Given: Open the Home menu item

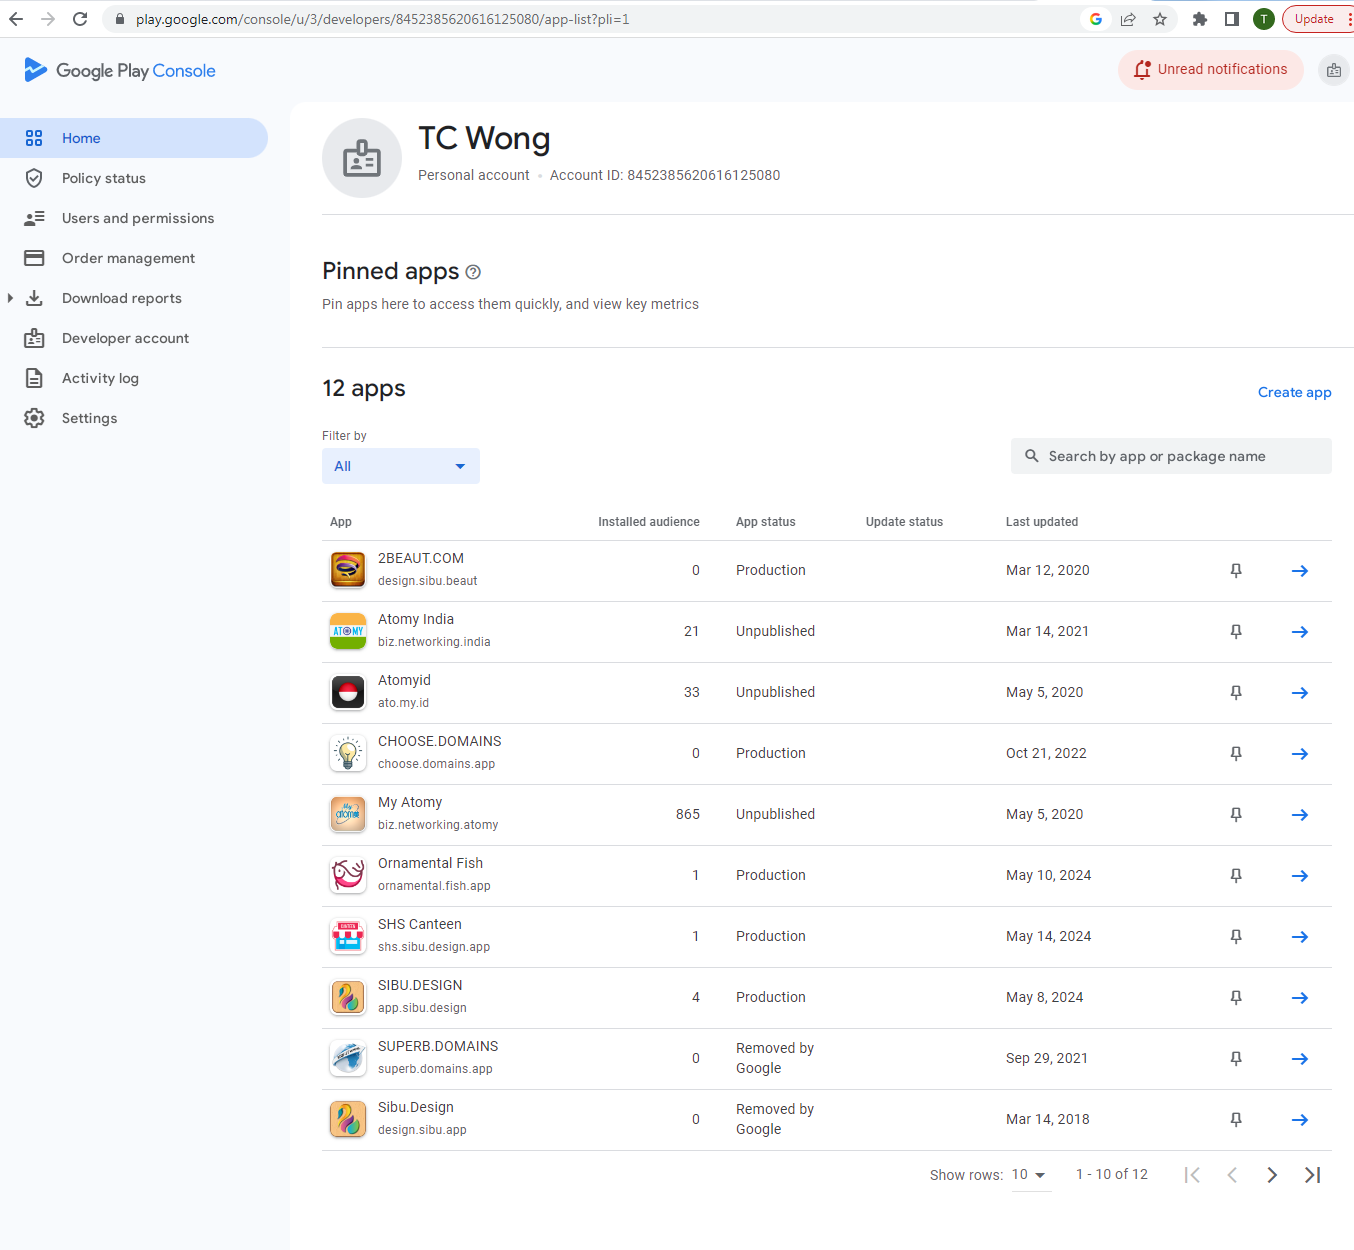Looking at the screenshot, I should (134, 138).
